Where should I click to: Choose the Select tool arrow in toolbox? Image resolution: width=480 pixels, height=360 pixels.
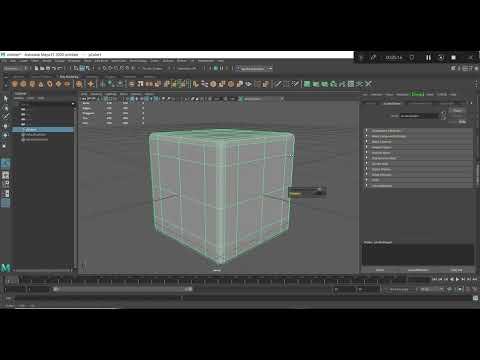tap(6, 99)
